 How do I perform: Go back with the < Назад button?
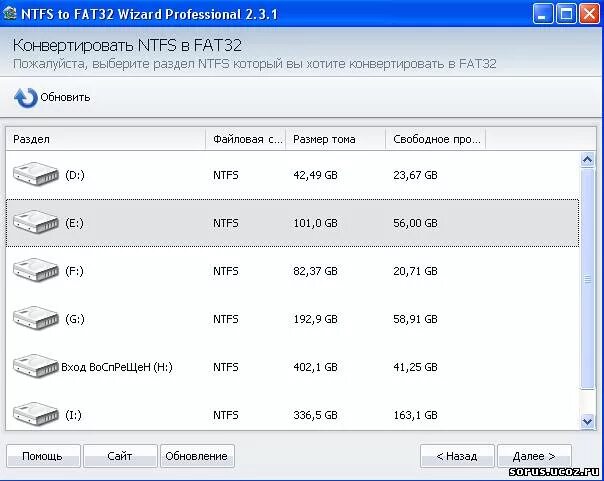457,456
